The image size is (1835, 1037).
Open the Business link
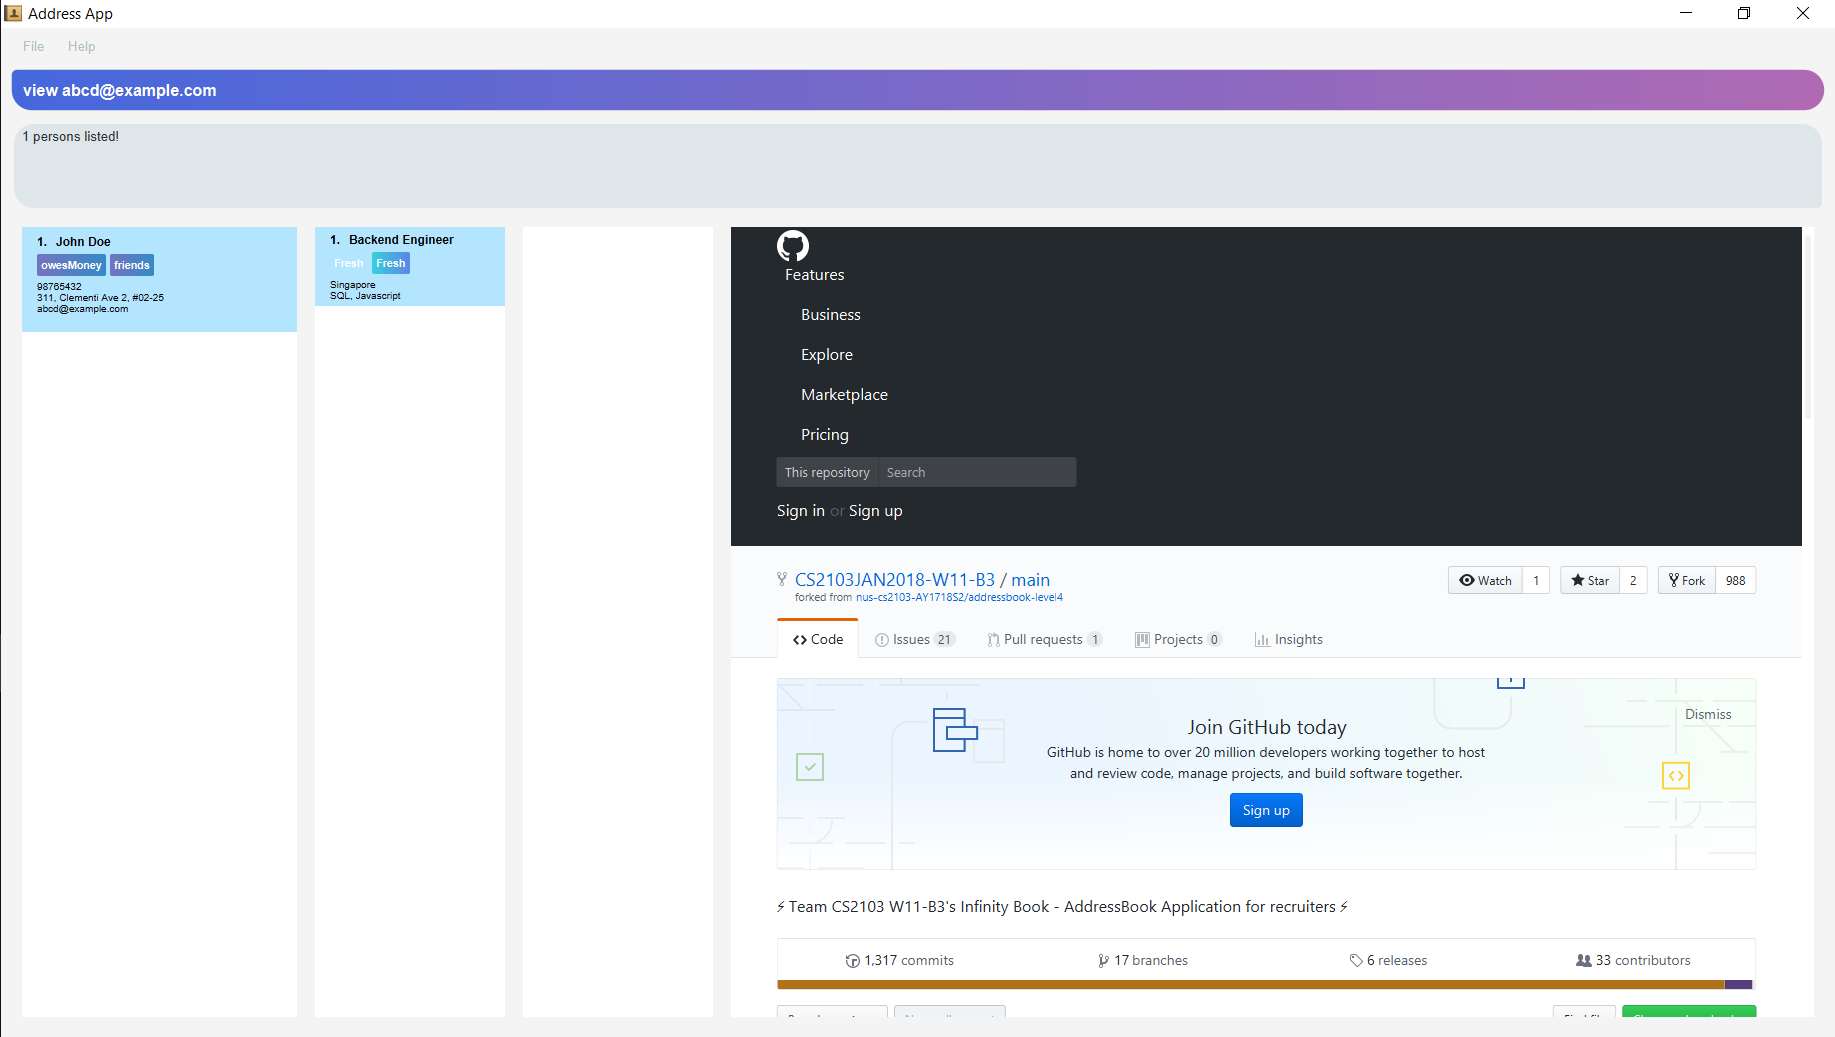coord(831,314)
